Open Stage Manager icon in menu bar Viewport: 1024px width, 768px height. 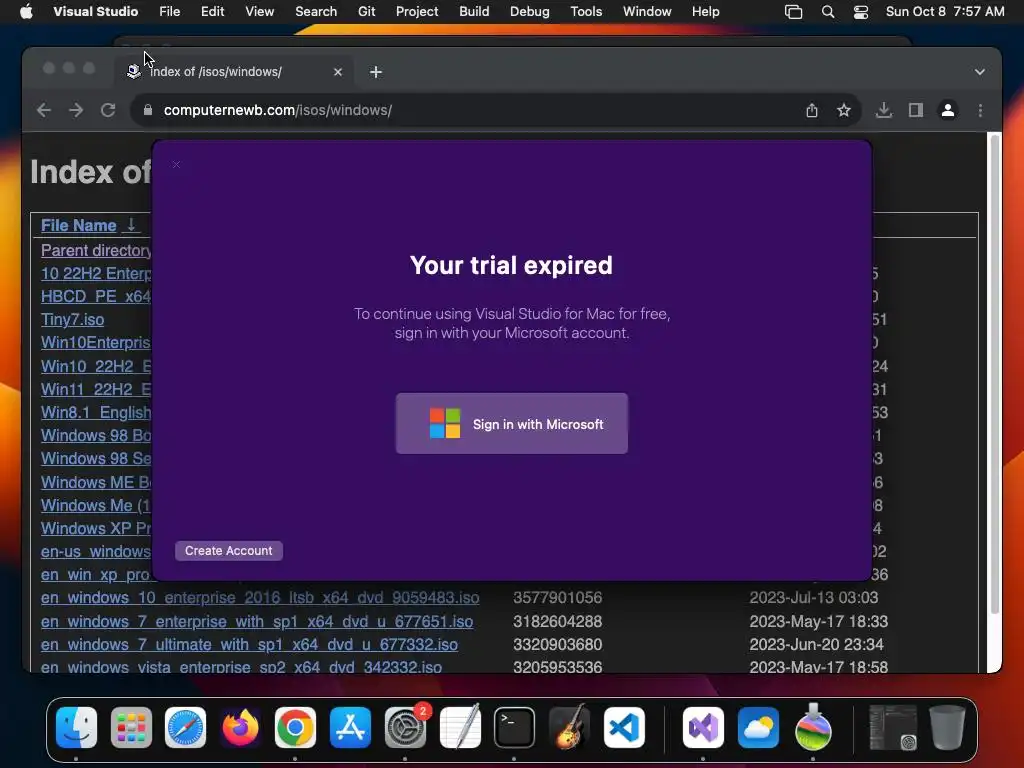[793, 12]
